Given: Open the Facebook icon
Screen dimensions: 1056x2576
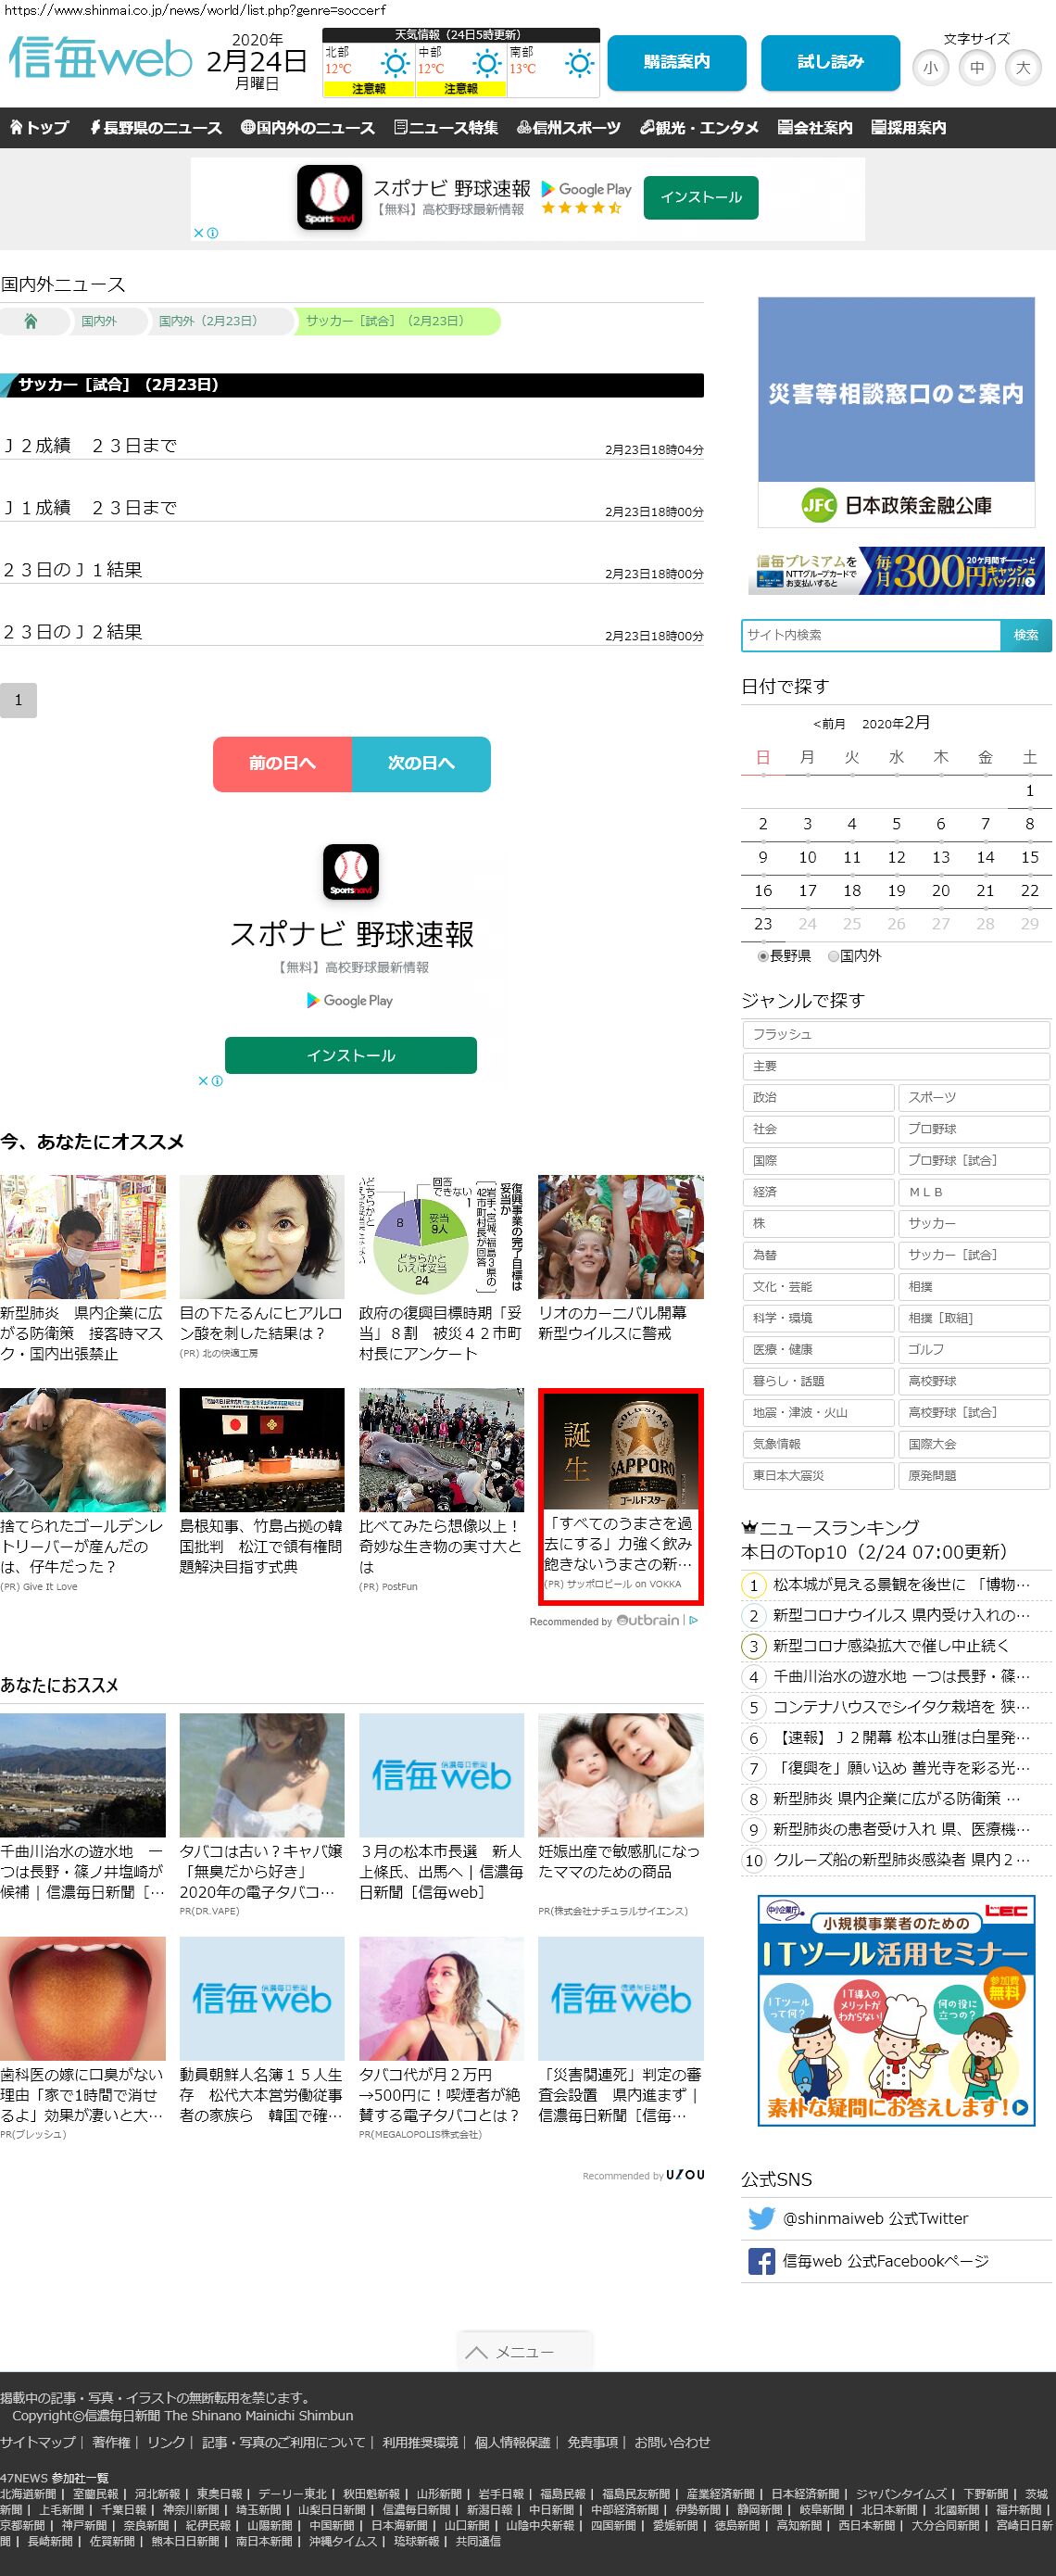Looking at the screenshot, I should click(x=761, y=2261).
